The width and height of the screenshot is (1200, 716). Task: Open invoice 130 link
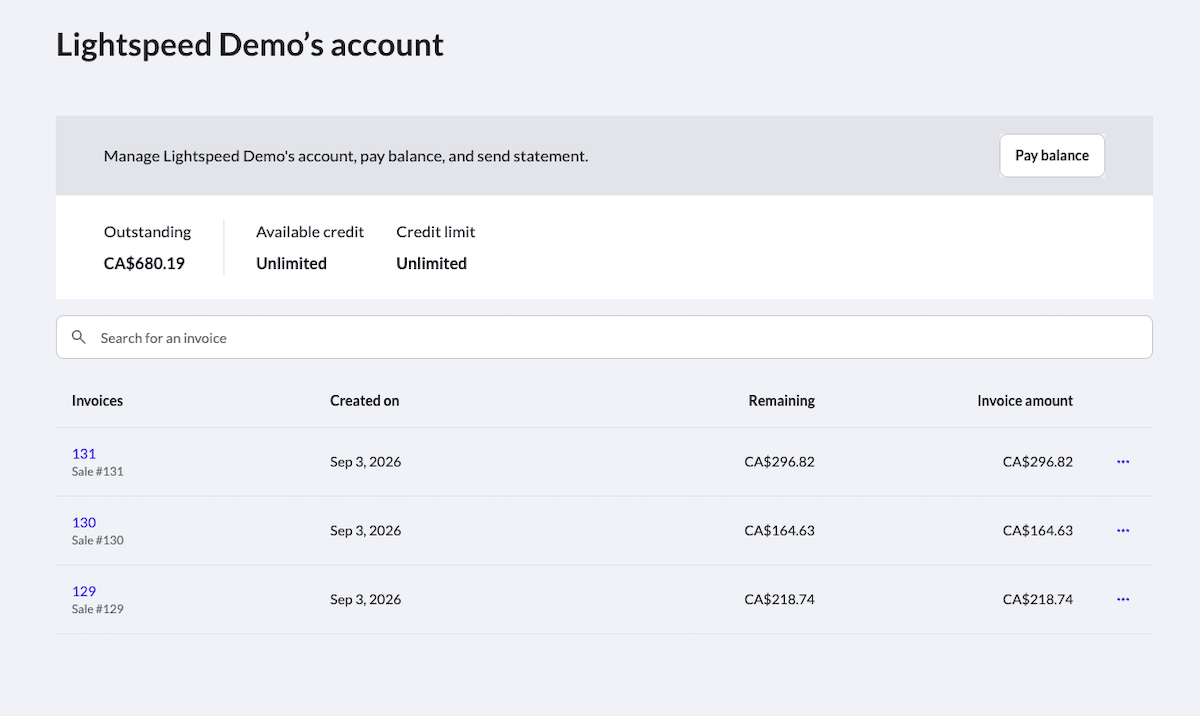pyautogui.click(x=84, y=522)
